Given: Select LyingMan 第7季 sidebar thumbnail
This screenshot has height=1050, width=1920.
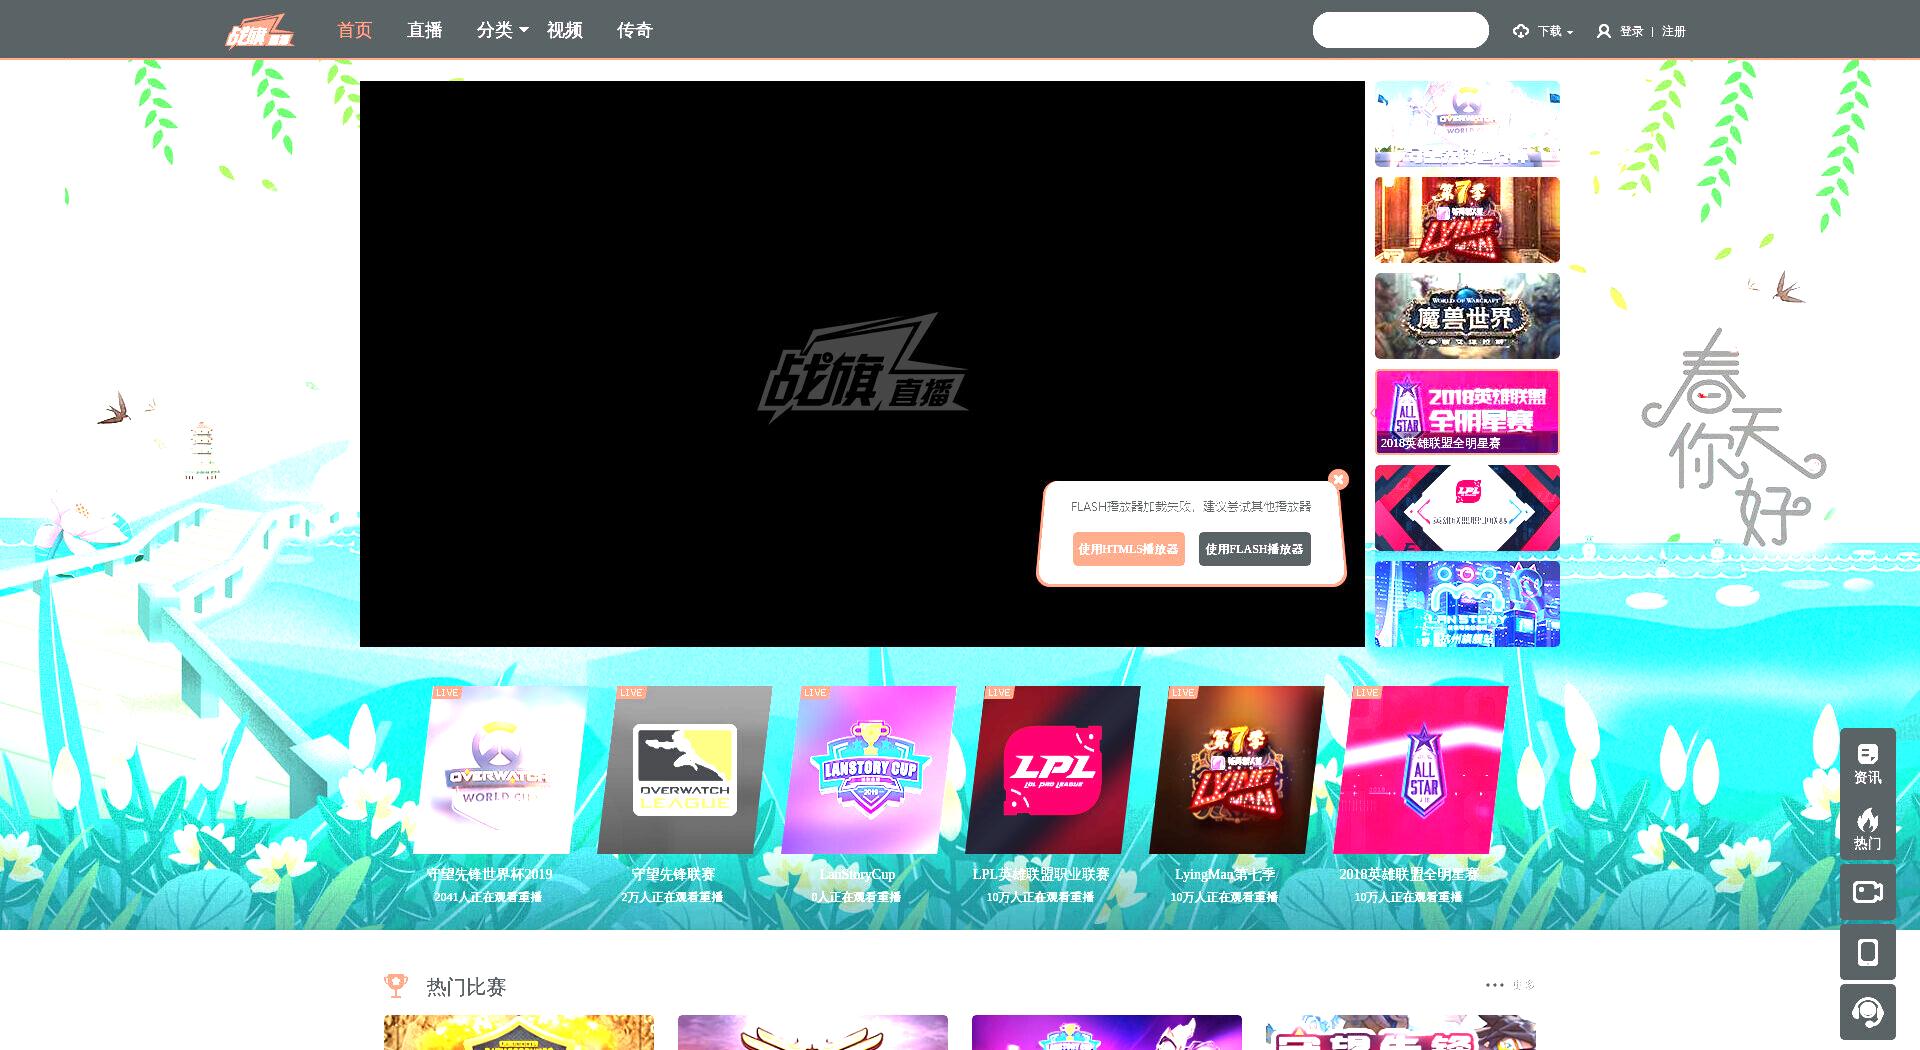Looking at the screenshot, I should (x=1467, y=220).
